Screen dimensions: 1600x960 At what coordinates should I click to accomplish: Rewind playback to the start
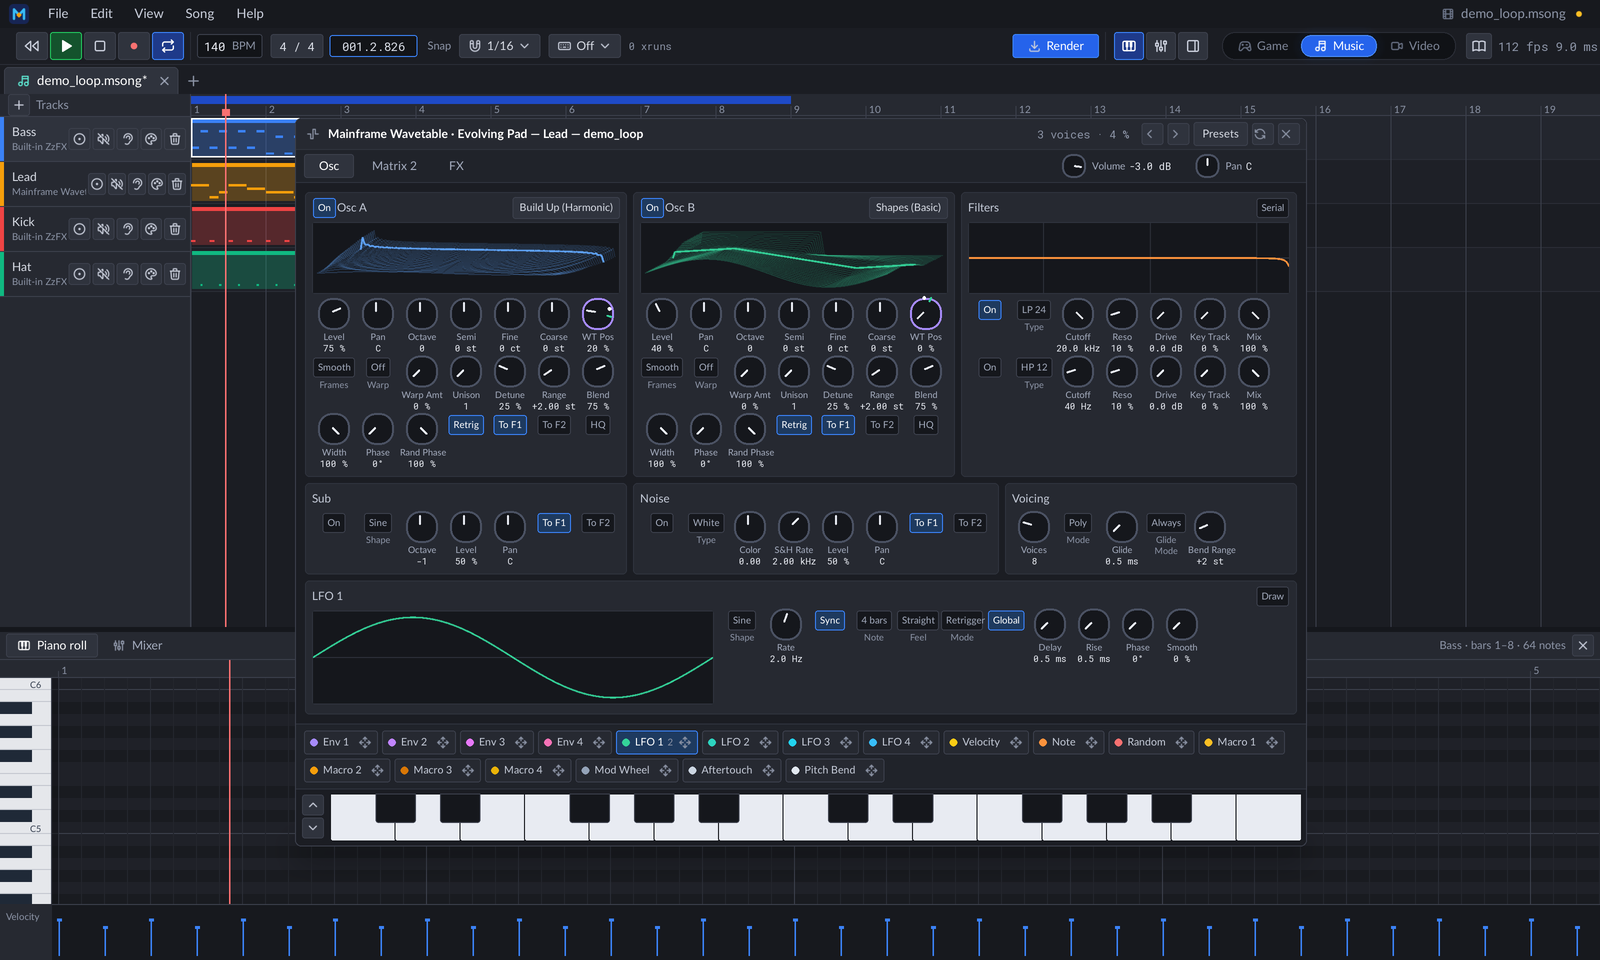32,46
